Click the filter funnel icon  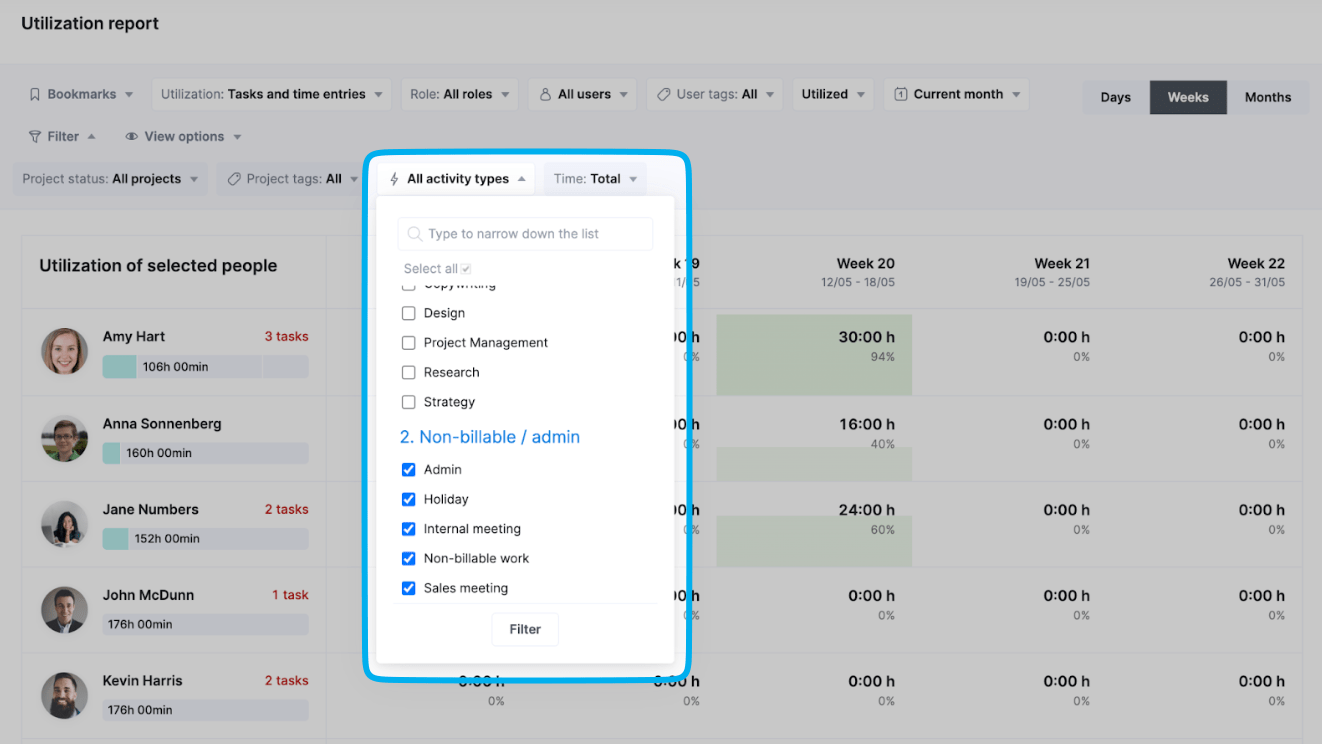click(x=35, y=136)
